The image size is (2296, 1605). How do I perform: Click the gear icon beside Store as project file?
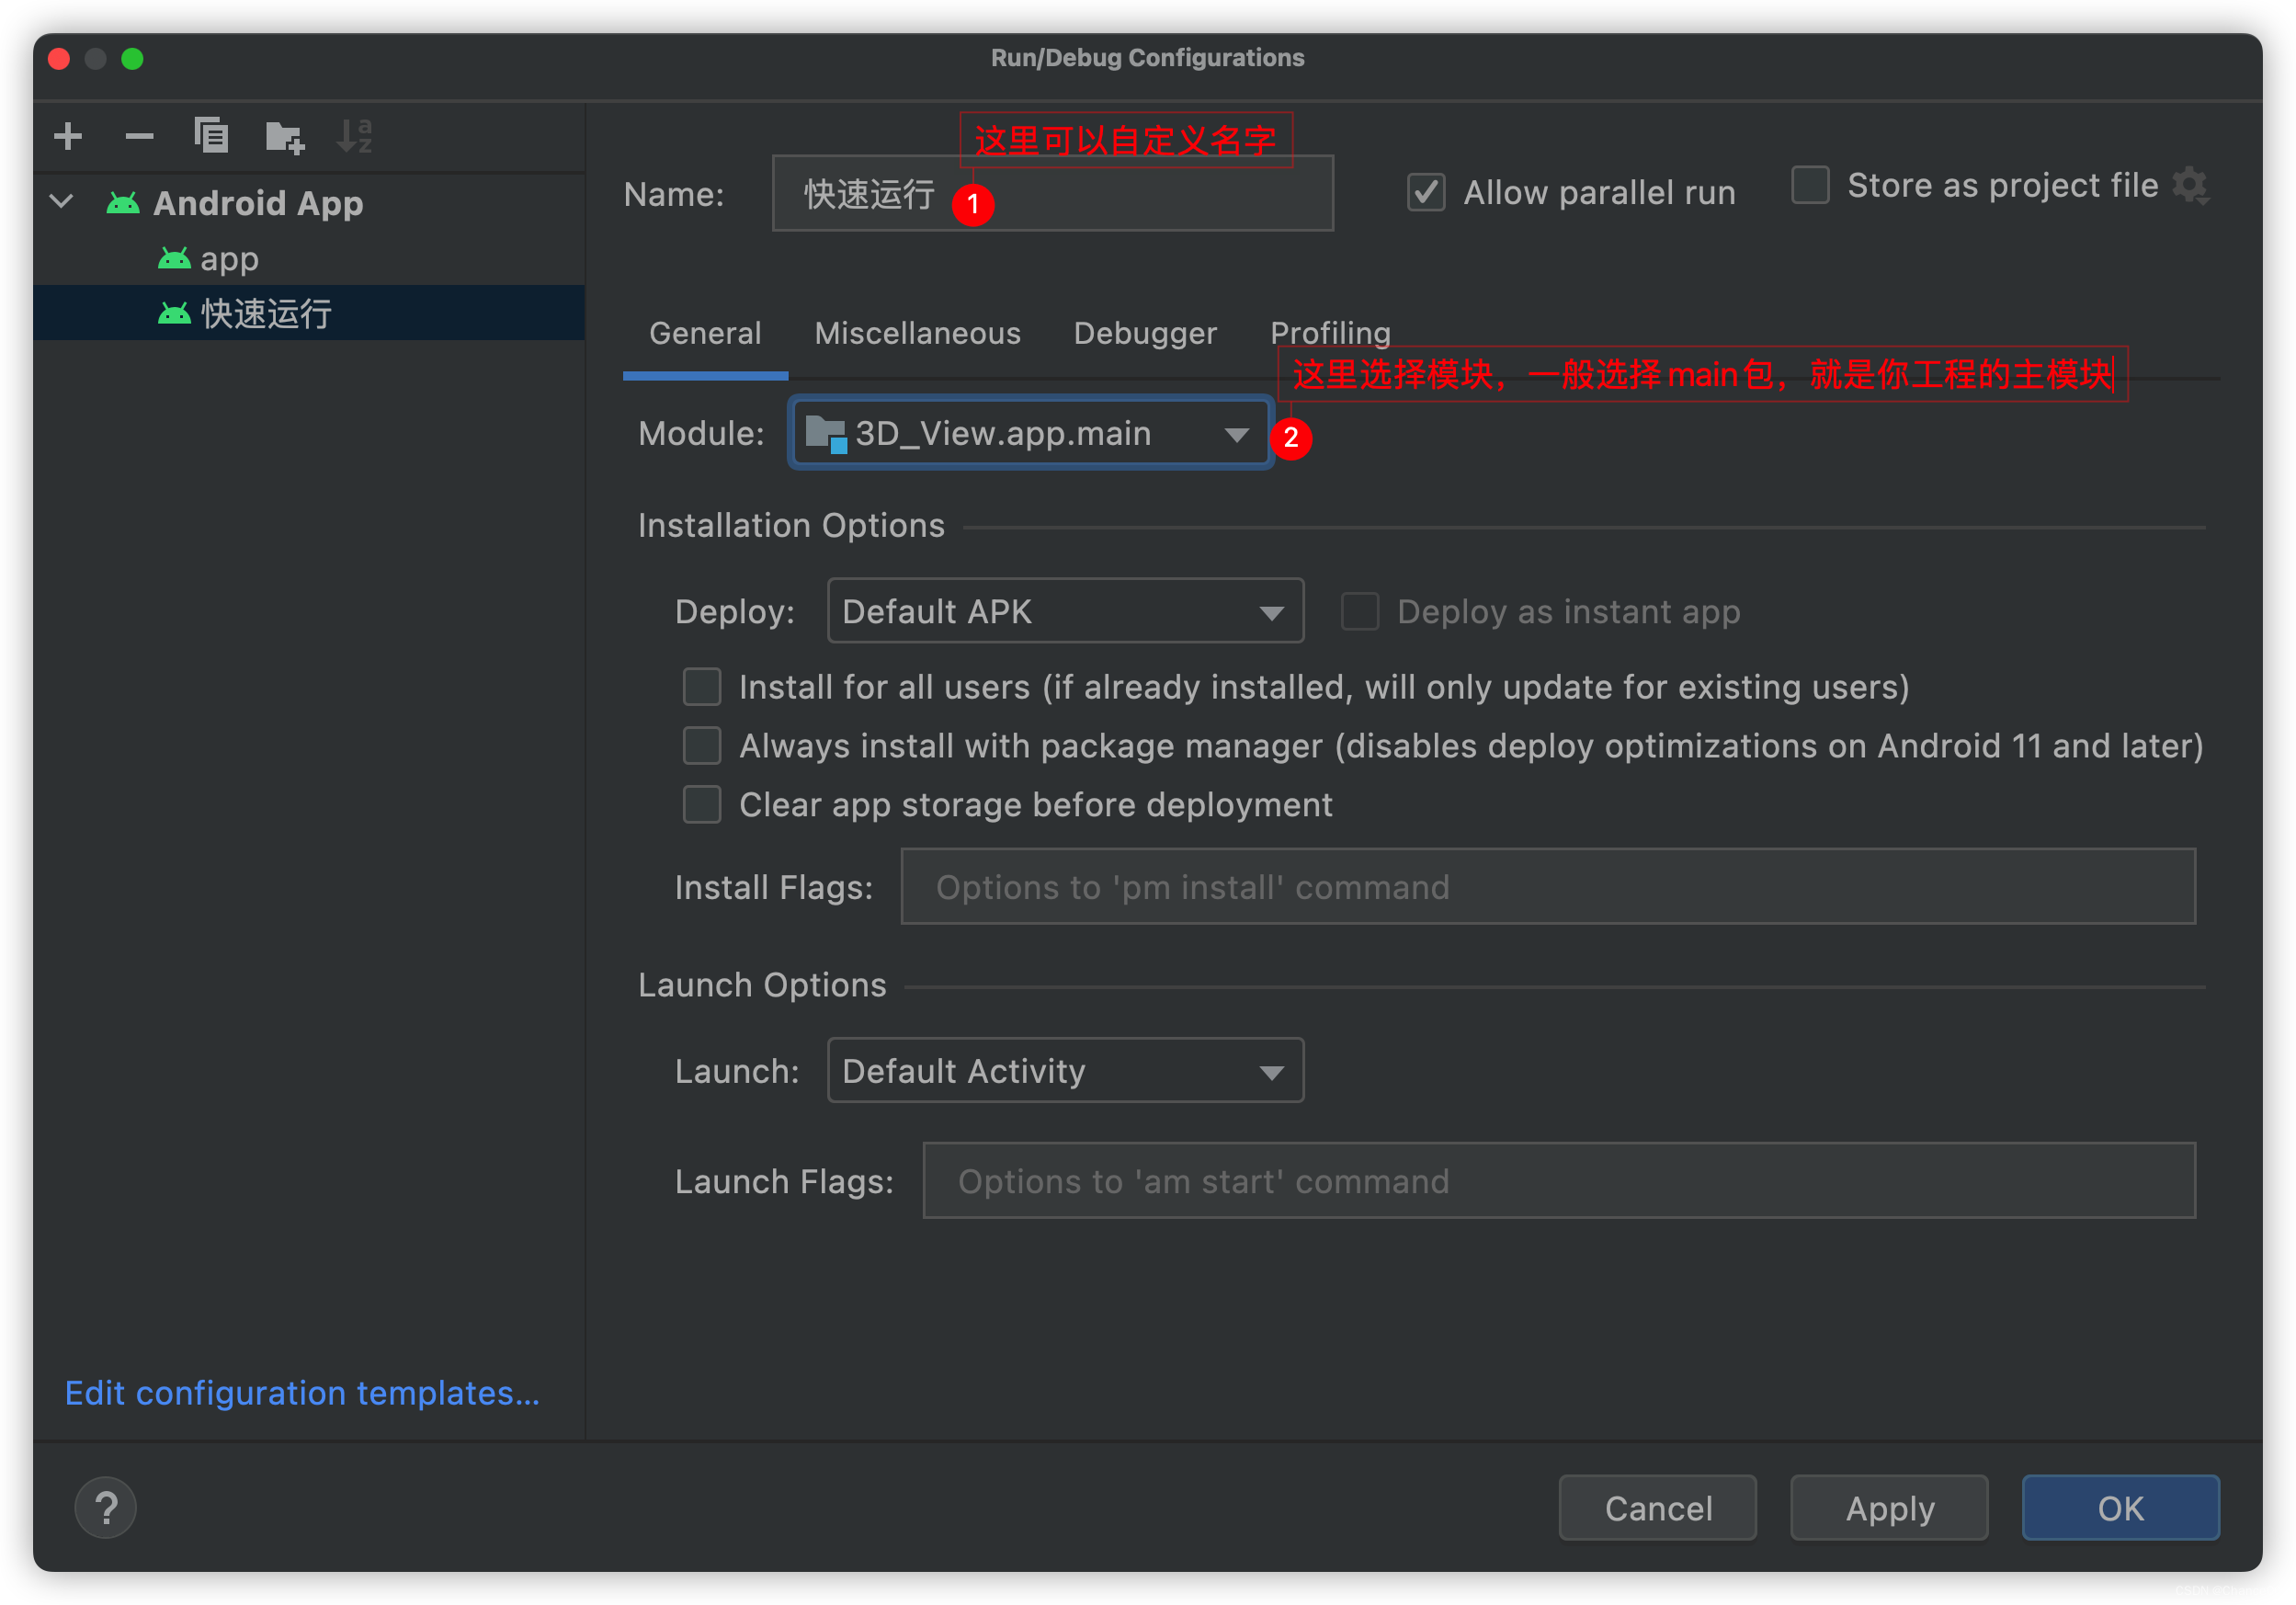tap(2190, 186)
